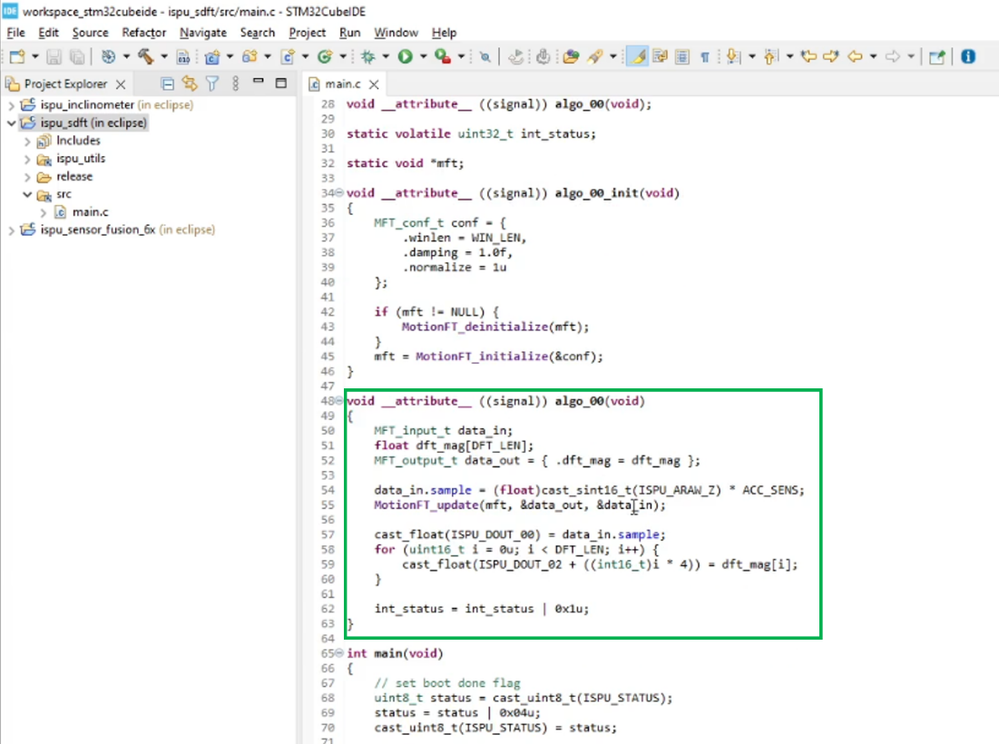The width and height of the screenshot is (999, 744).
Task: Click the New file toolbar icon
Action: tap(17, 57)
